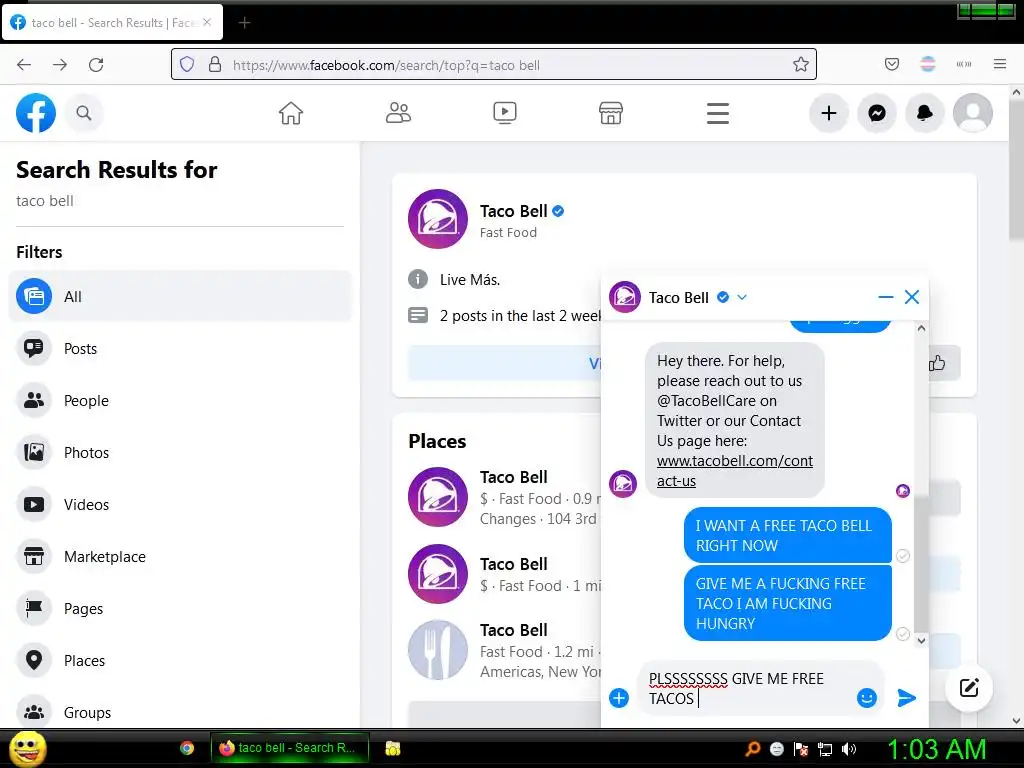Viewport: 1024px width, 768px height.
Task: Click the "Live Más." info text
Action: click(470, 280)
